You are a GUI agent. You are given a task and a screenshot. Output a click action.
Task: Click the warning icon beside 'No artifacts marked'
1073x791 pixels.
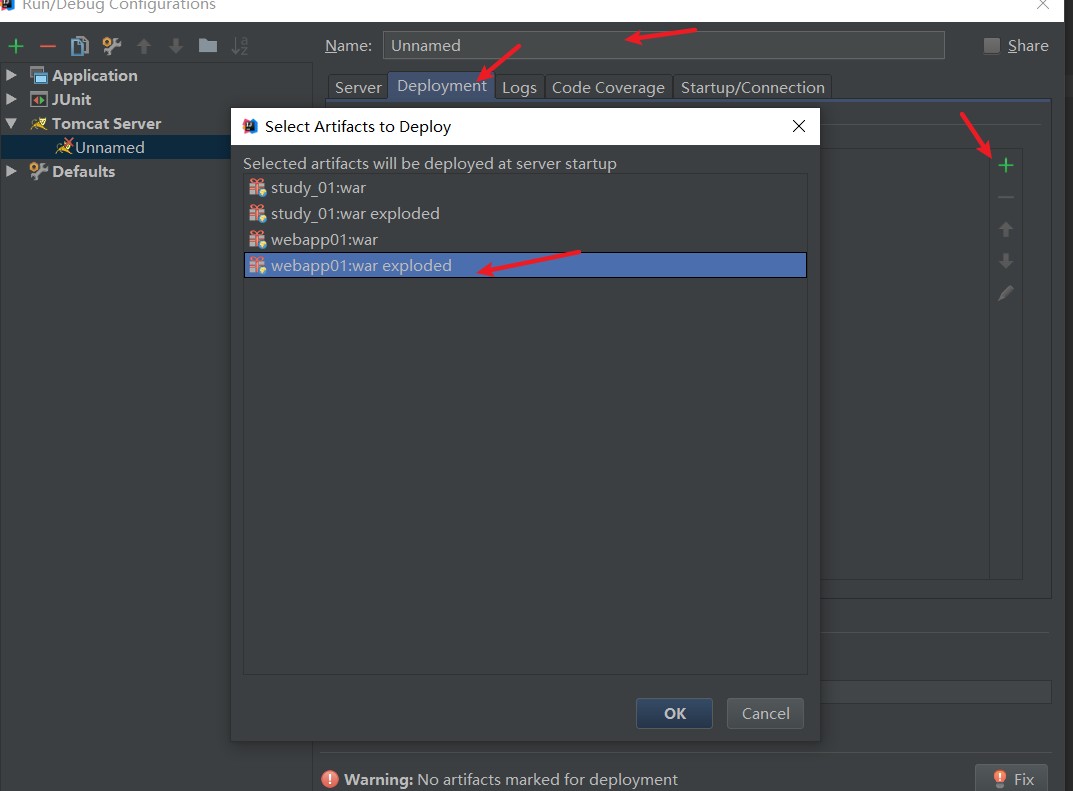(330, 779)
